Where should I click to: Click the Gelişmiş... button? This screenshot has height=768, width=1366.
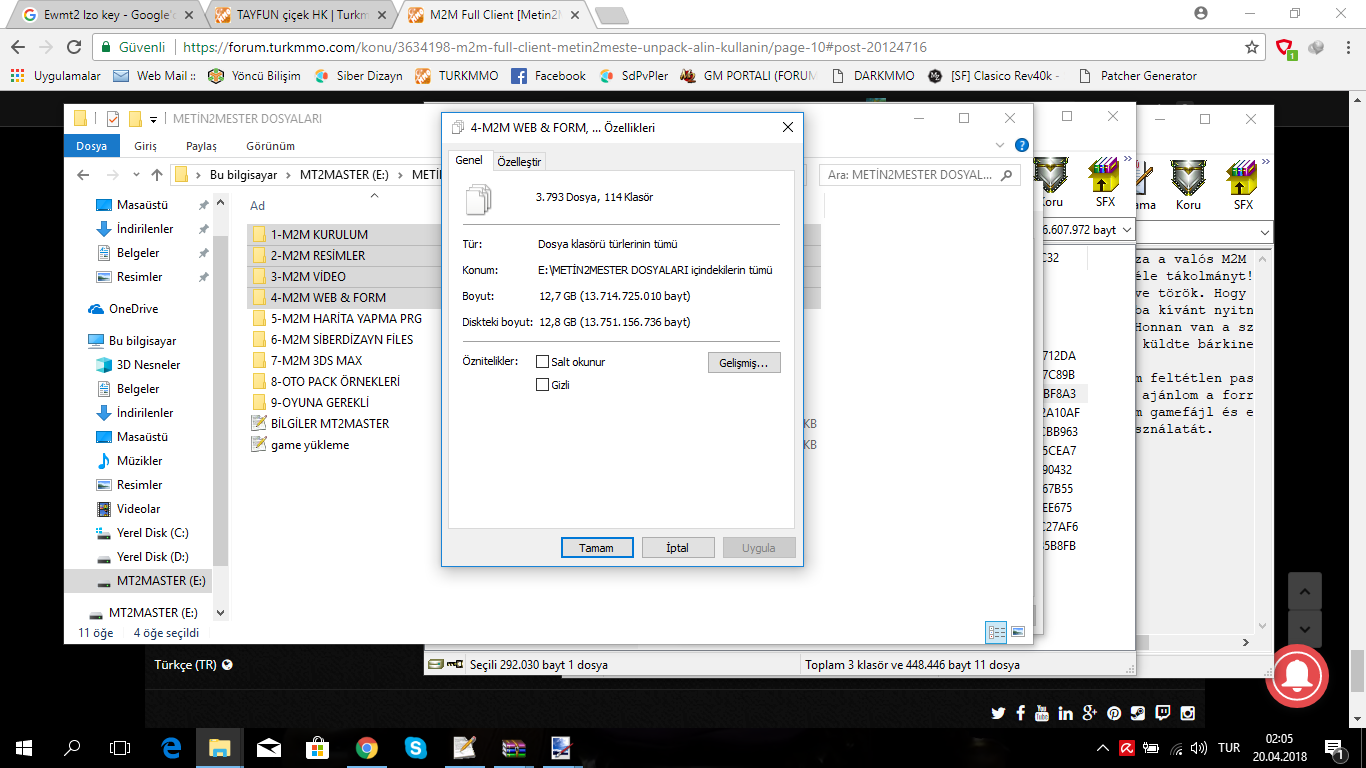(743, 363)
